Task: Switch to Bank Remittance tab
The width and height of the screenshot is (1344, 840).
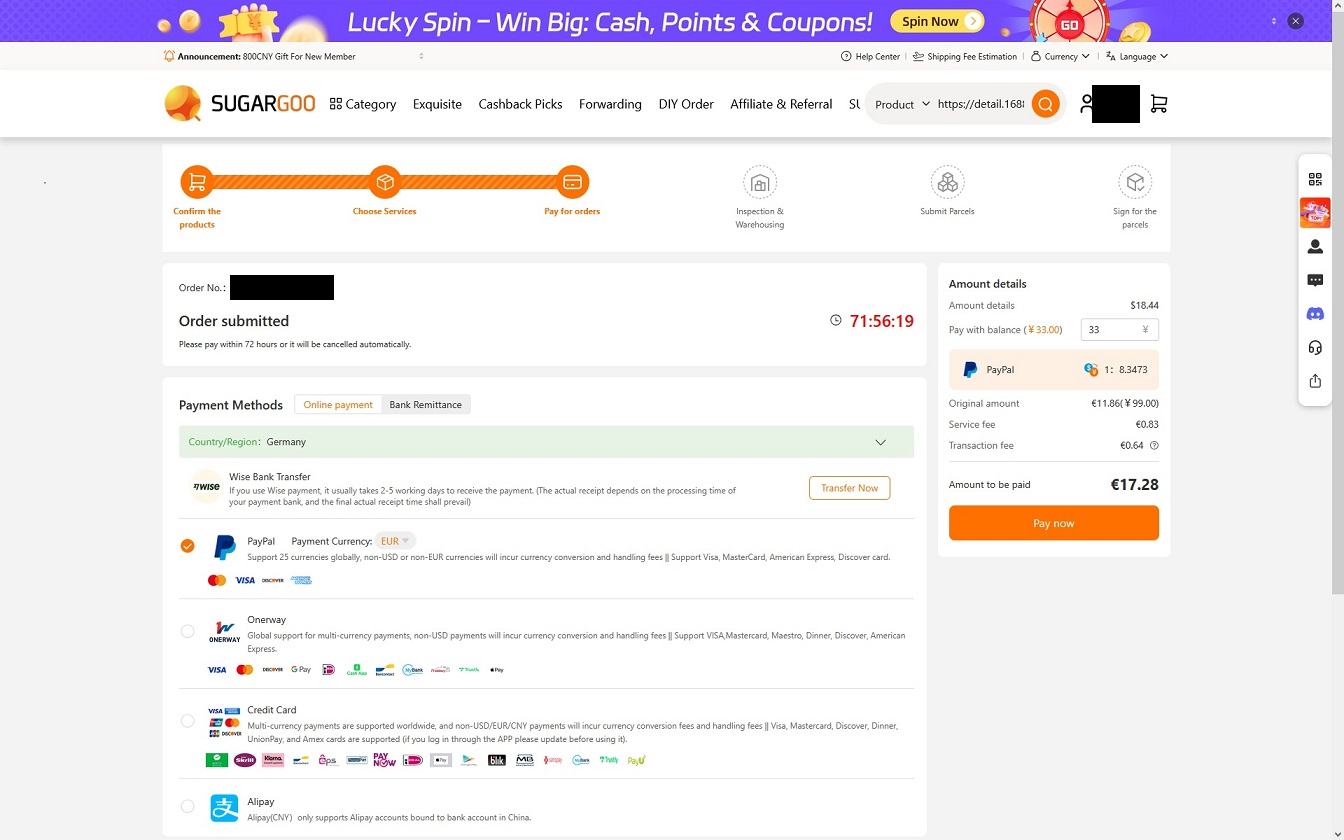Action: pyautogui.click(x=425, y=405)
